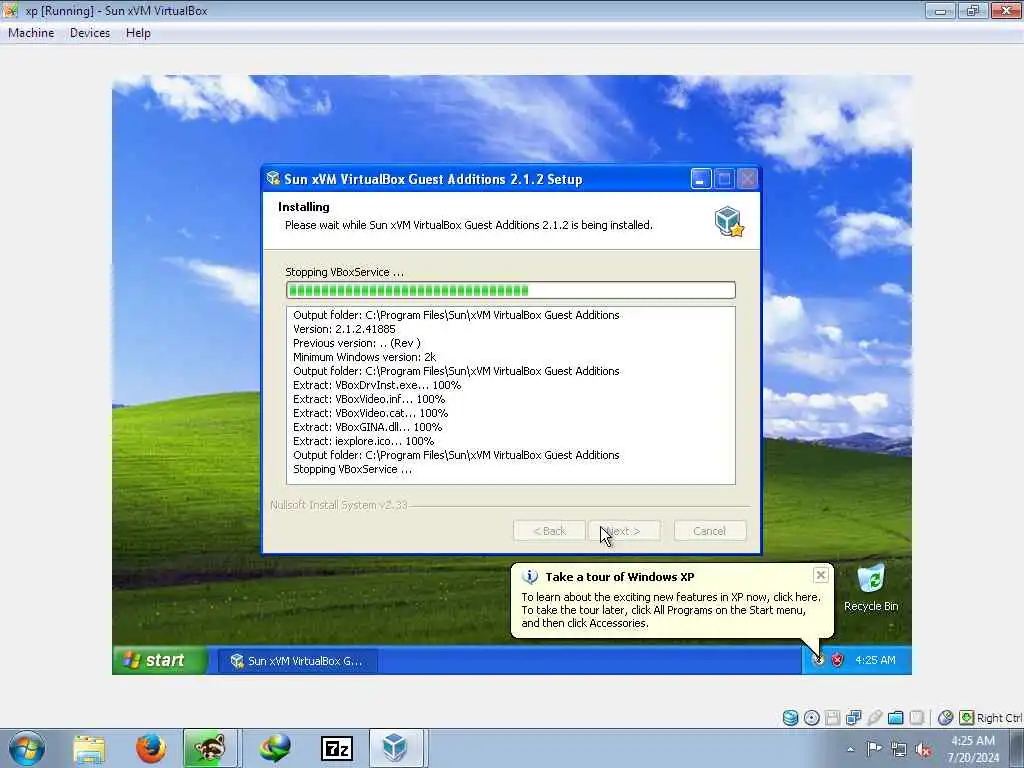Click the XP tour tray icon
This screenshot has width=1024, height=768.
point(818,660)
